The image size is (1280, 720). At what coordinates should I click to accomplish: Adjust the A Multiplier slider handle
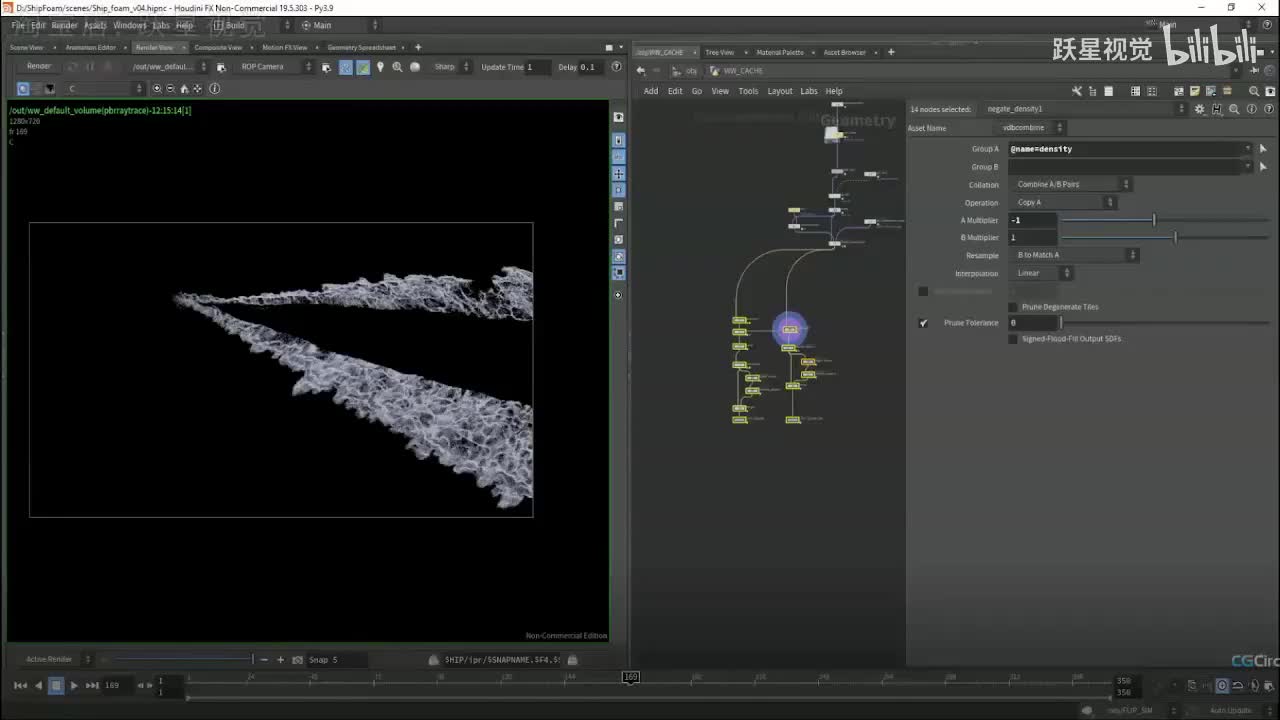(1154, 220)
